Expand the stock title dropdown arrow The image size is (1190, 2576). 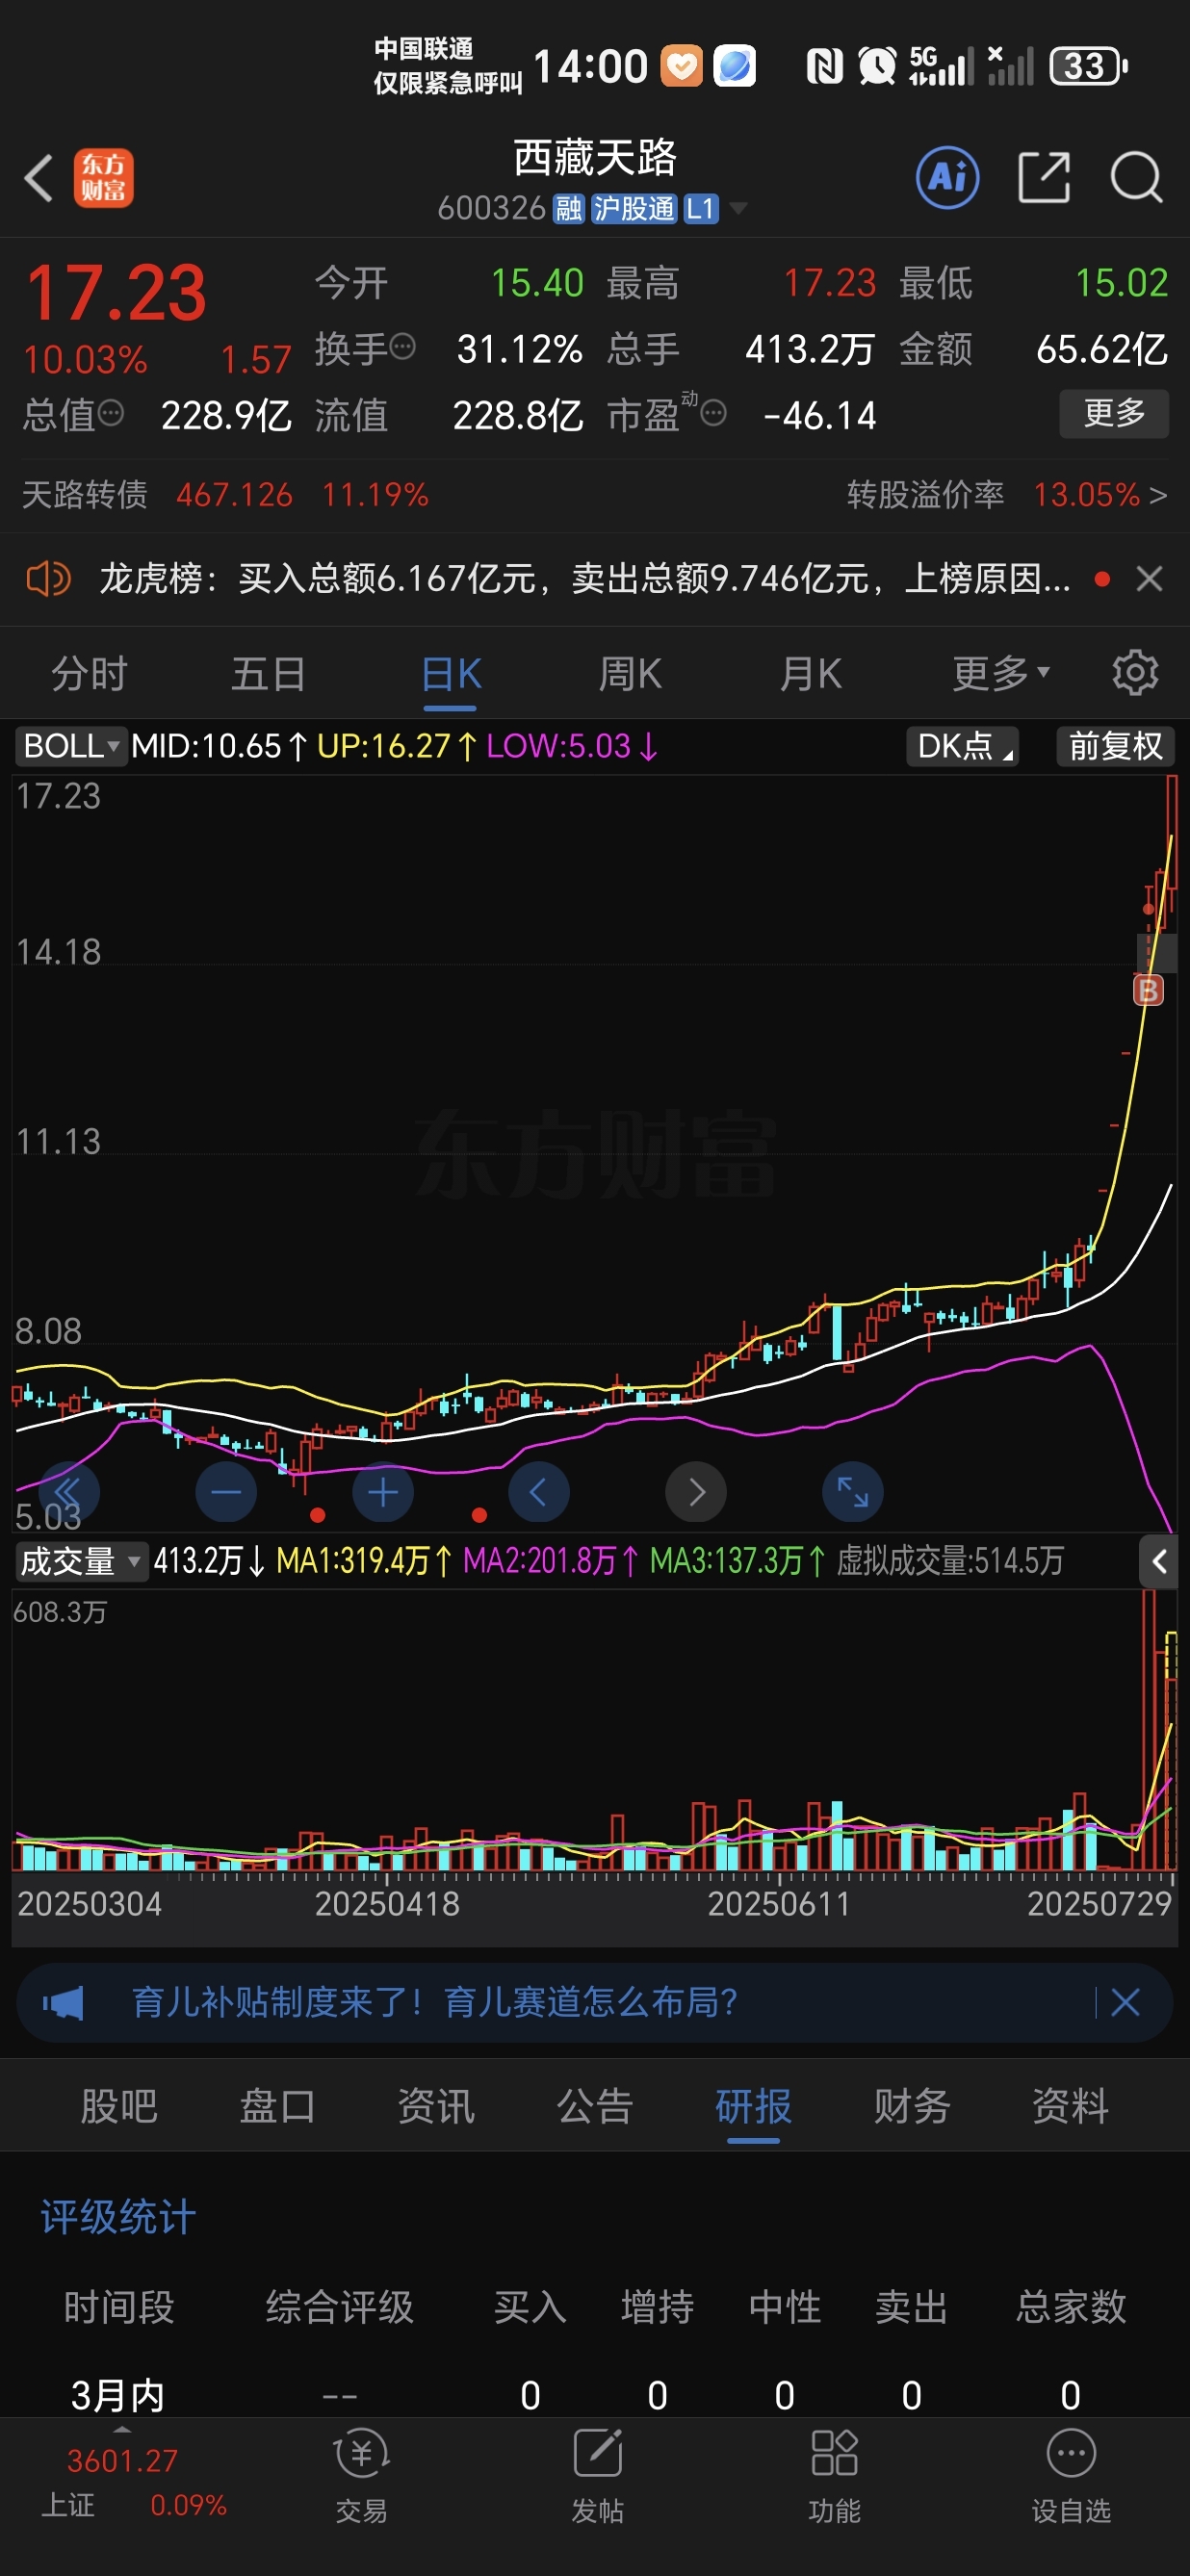738,208
